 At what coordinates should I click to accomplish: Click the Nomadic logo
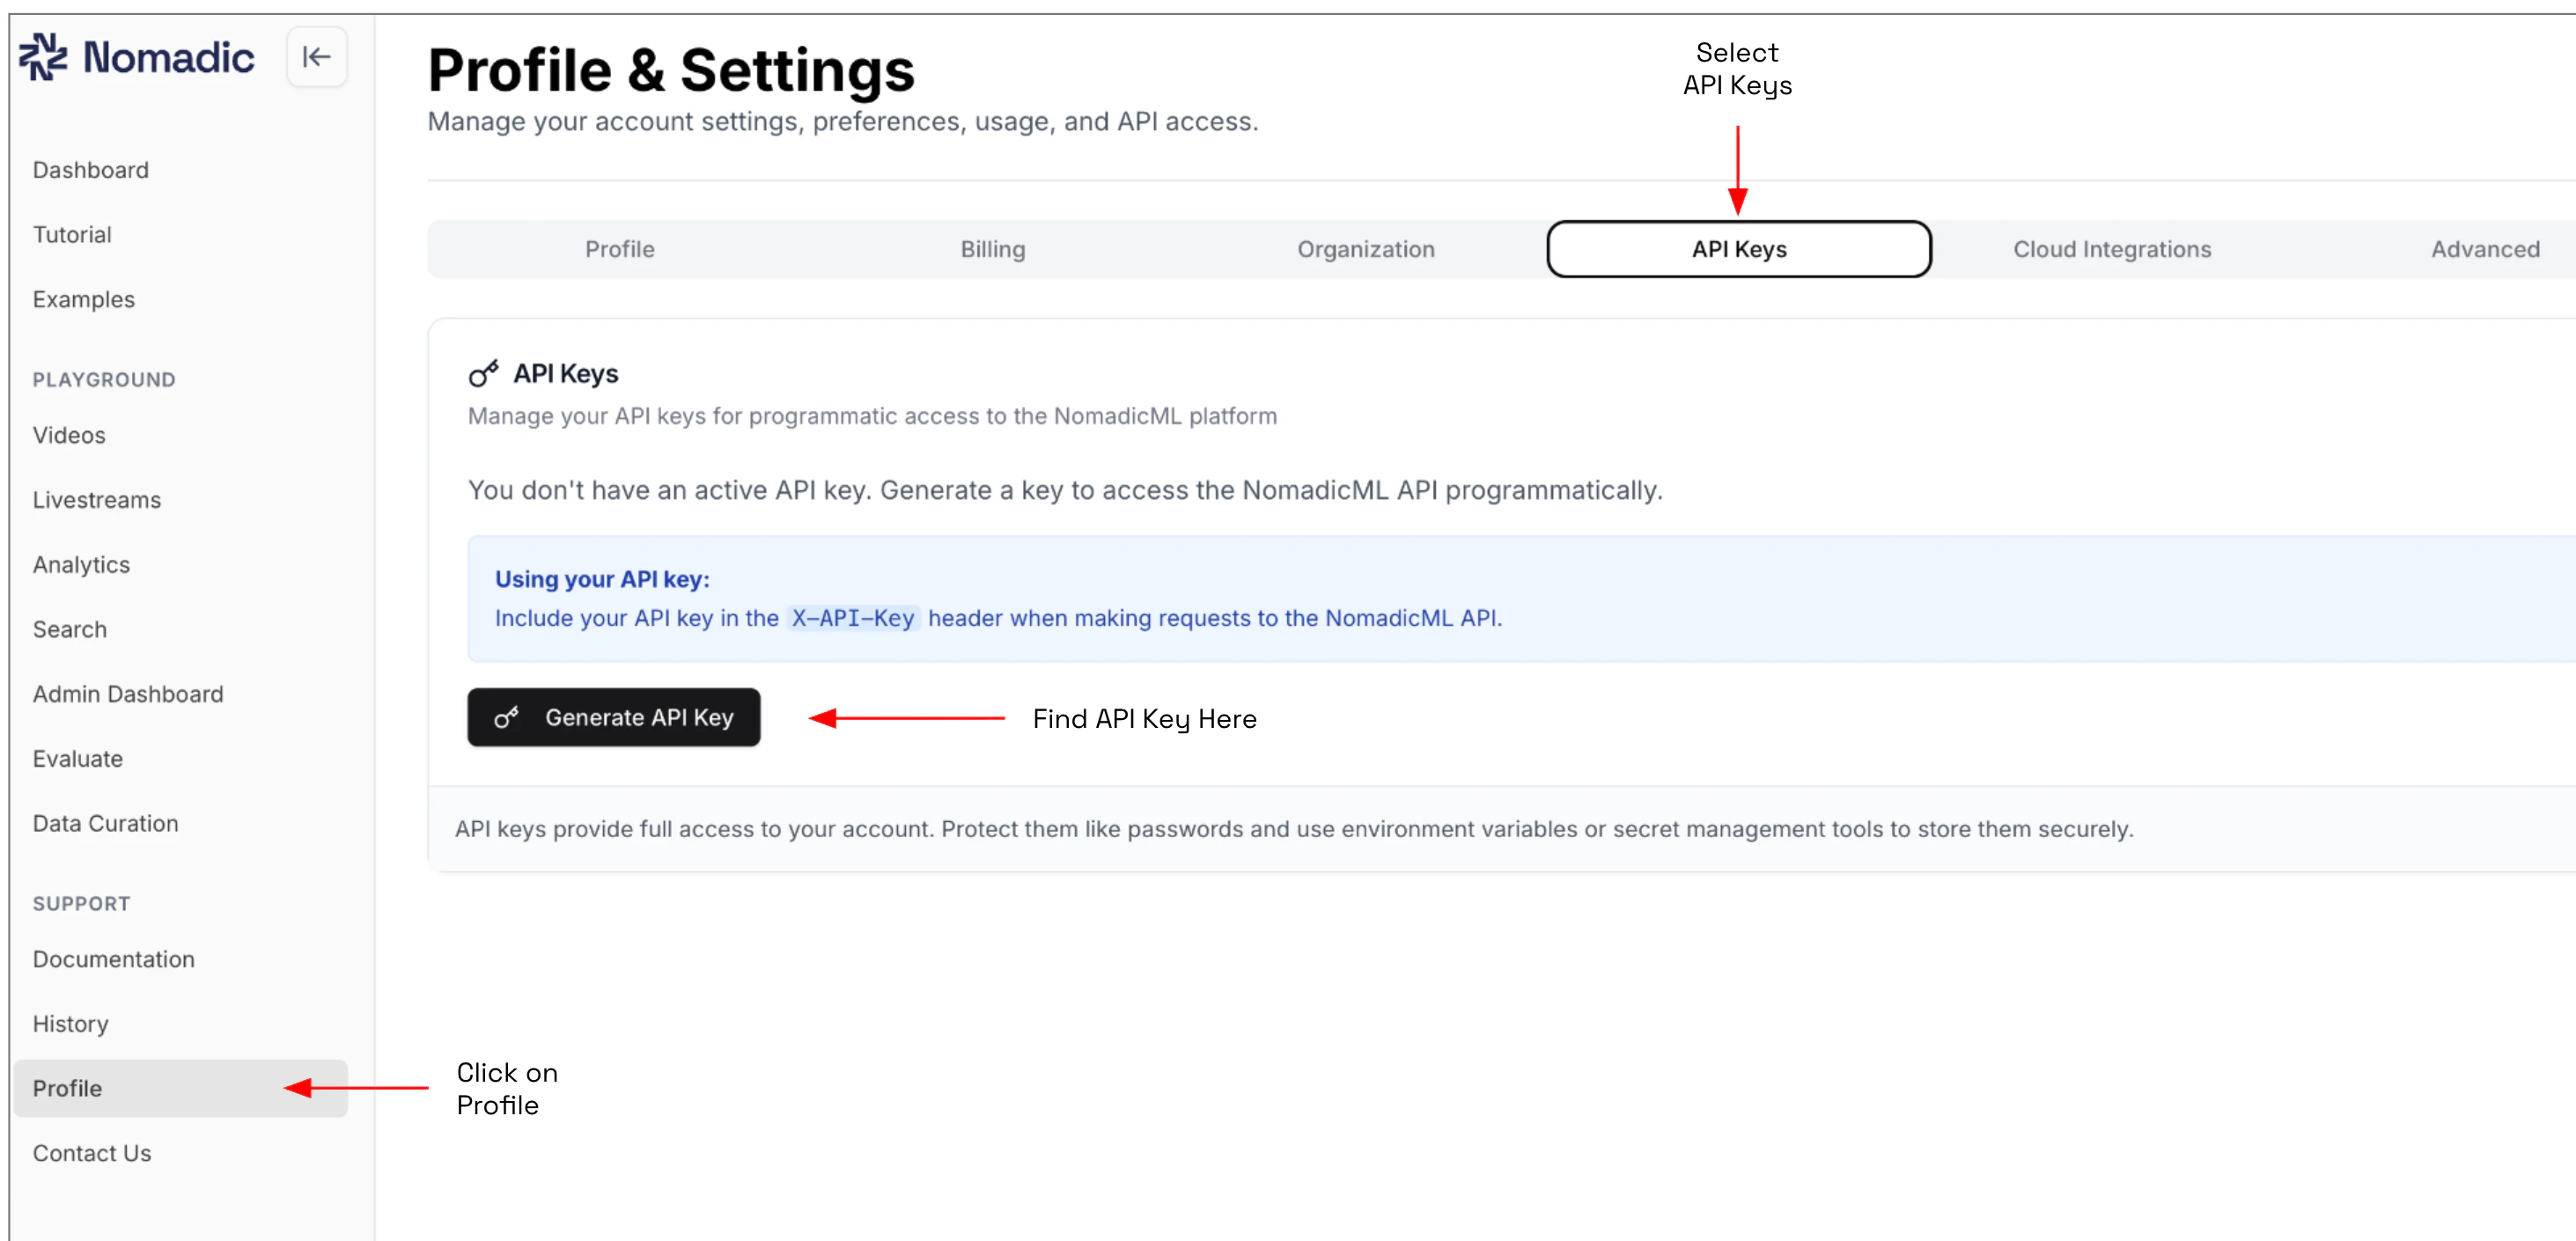137,57
